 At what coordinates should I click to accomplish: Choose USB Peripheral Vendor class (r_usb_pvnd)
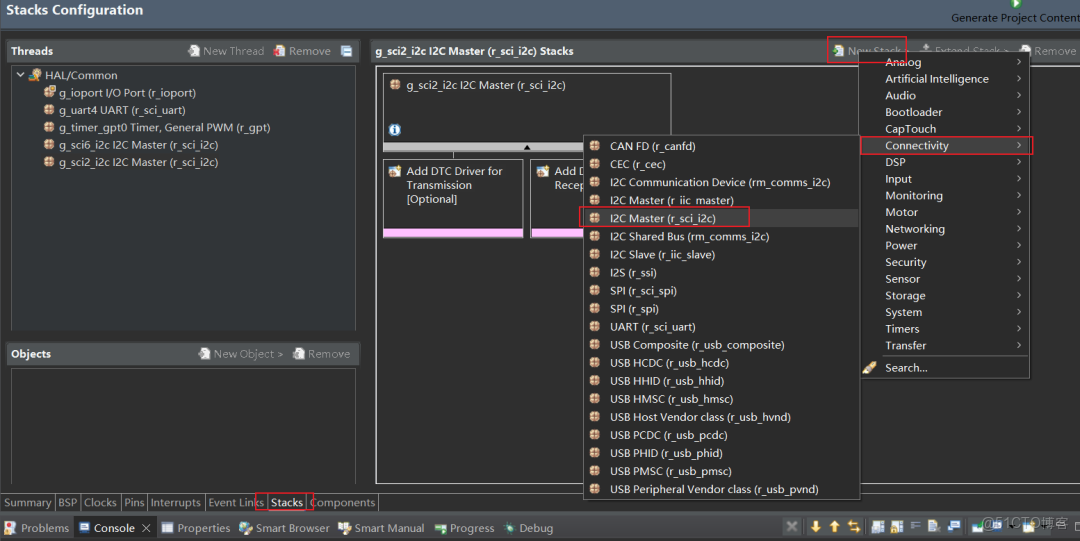coord(721,489)
